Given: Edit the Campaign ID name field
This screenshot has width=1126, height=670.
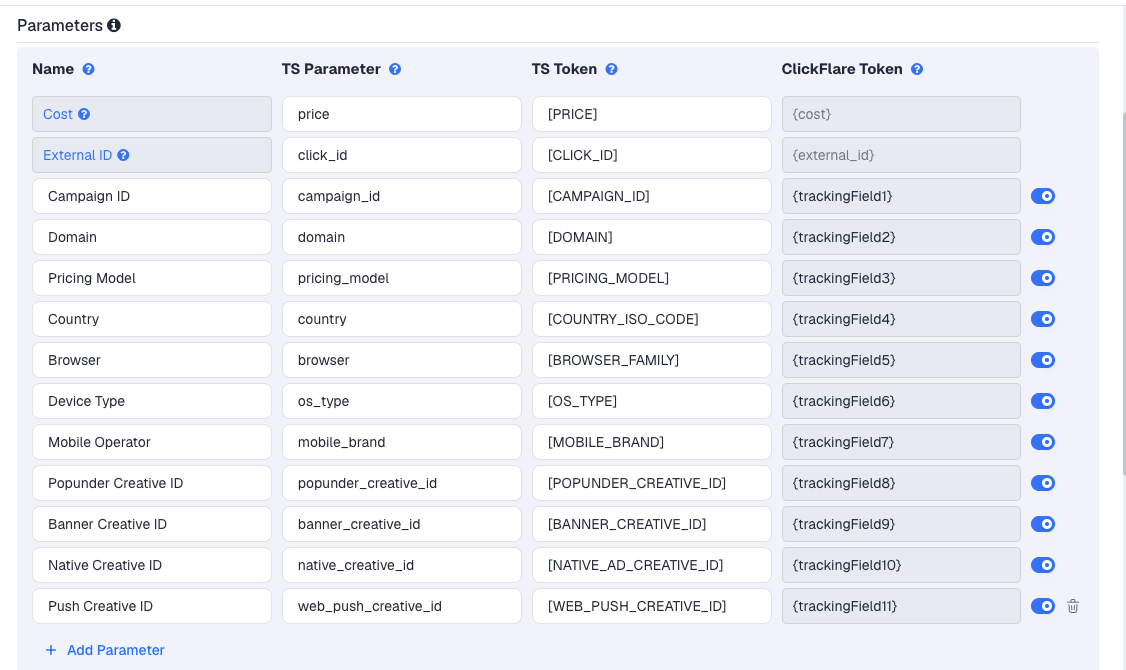Looking at the screenshot, I should [152, 196].
